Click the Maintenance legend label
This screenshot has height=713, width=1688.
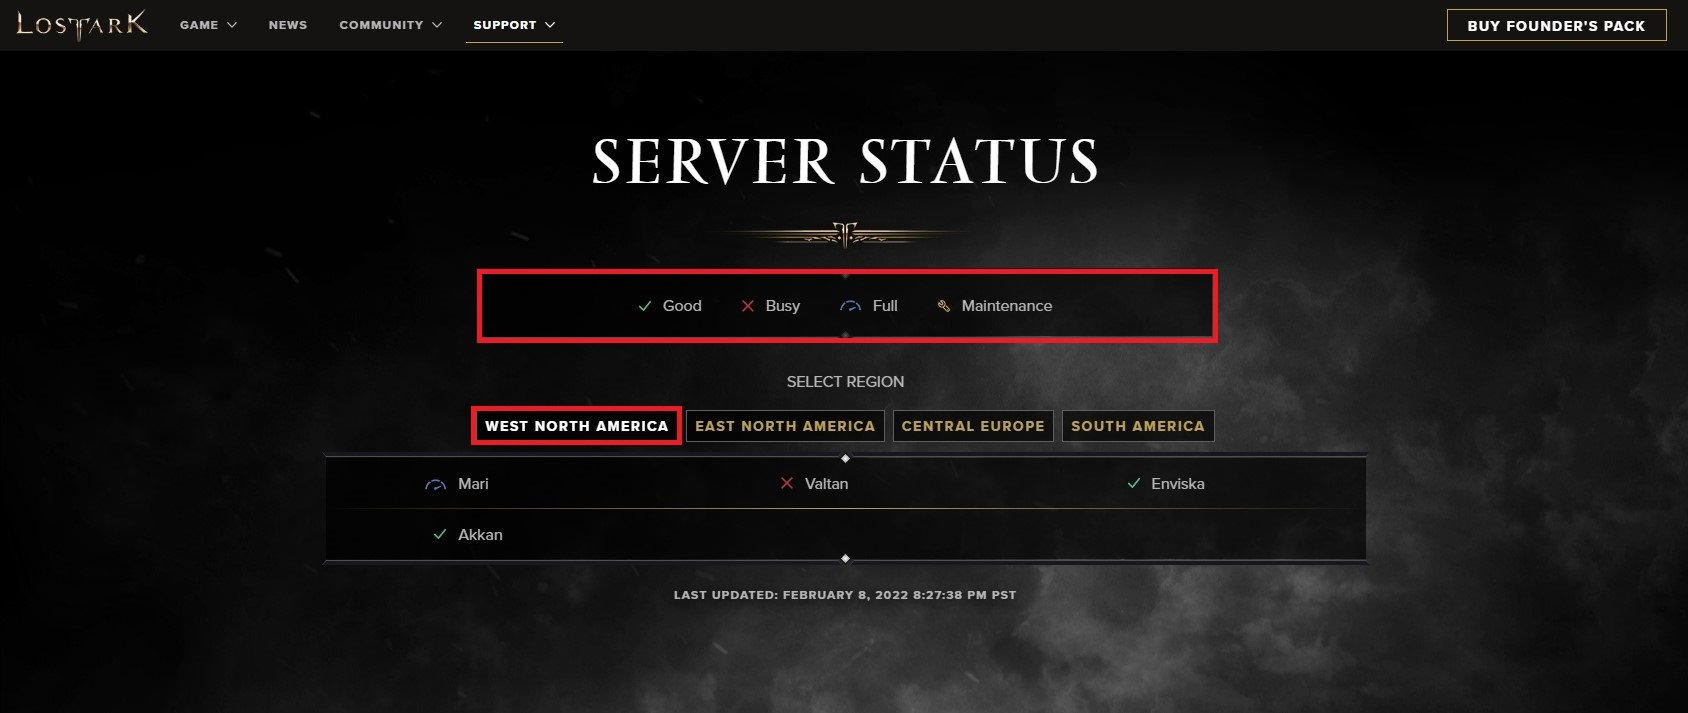click(x=1007, y=306)
